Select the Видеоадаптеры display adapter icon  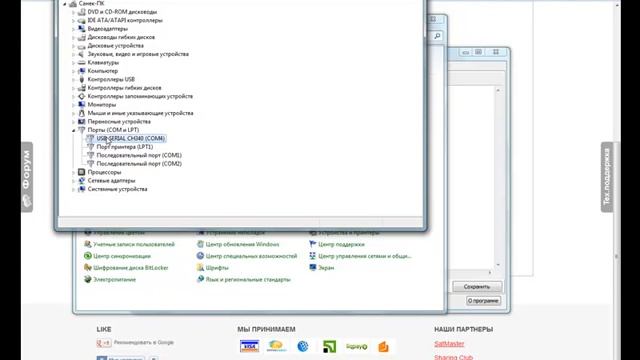(x=82, y=29)
